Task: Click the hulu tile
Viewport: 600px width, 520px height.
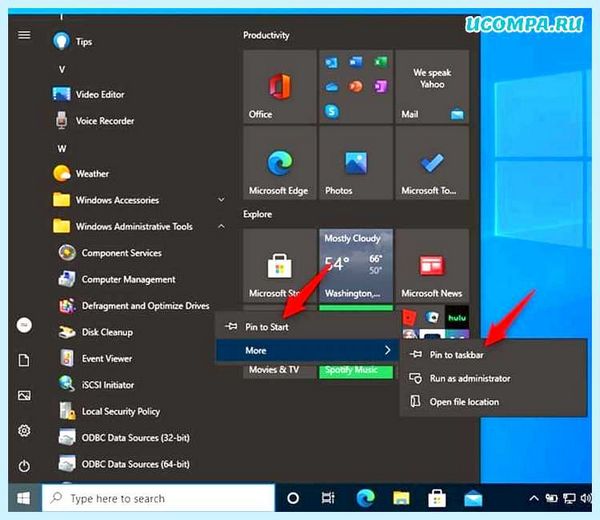Action: tap(457, 317)
